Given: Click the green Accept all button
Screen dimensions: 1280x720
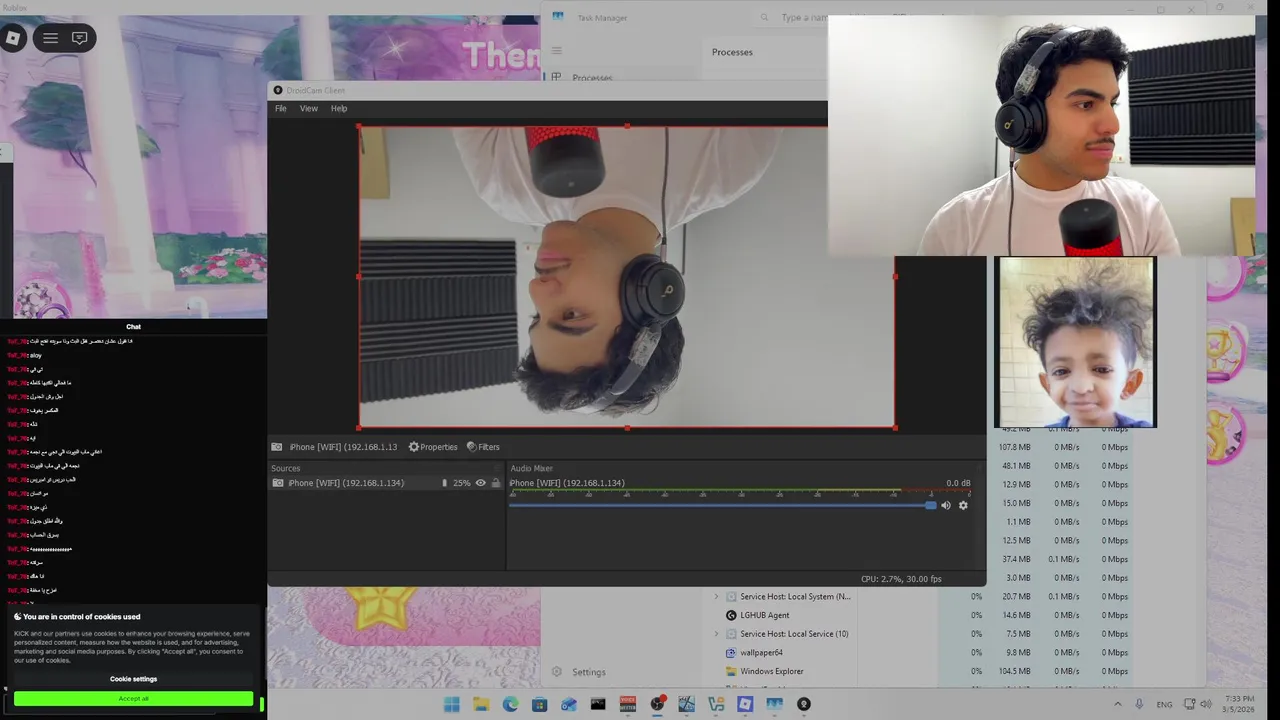Looking at the screenshot, I should (x=134, y=699).
